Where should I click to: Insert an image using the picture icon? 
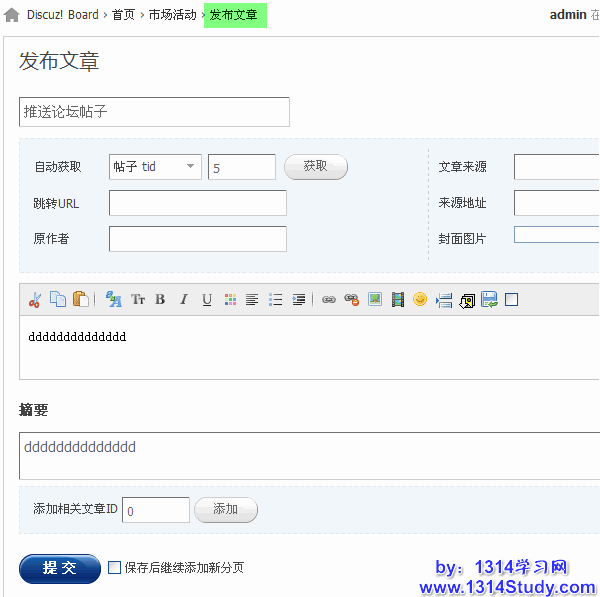click(x=375, y=299)
